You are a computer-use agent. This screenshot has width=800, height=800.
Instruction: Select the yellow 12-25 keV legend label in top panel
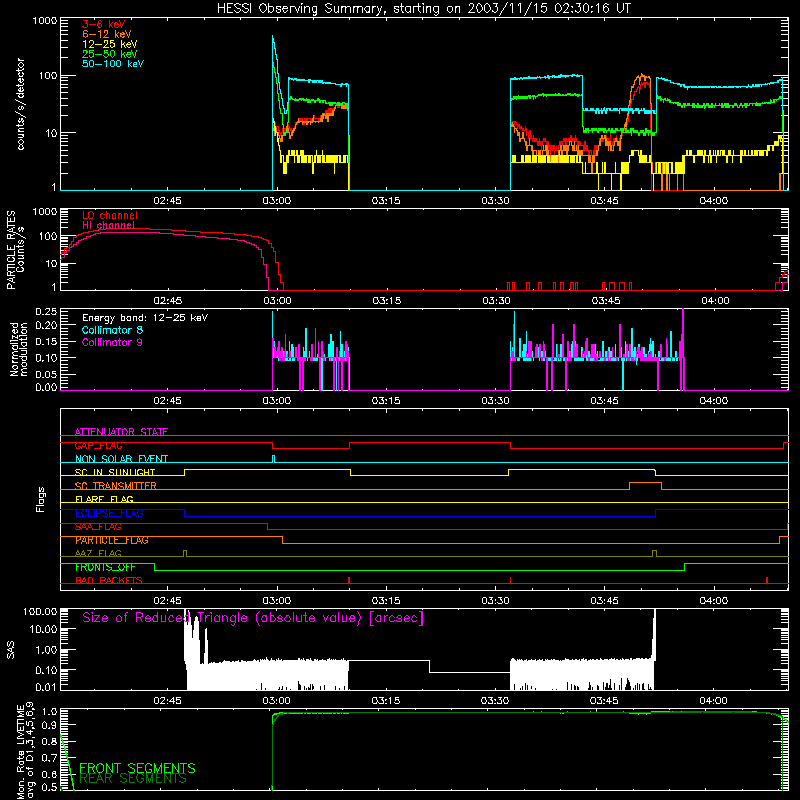tap(110, 44)
